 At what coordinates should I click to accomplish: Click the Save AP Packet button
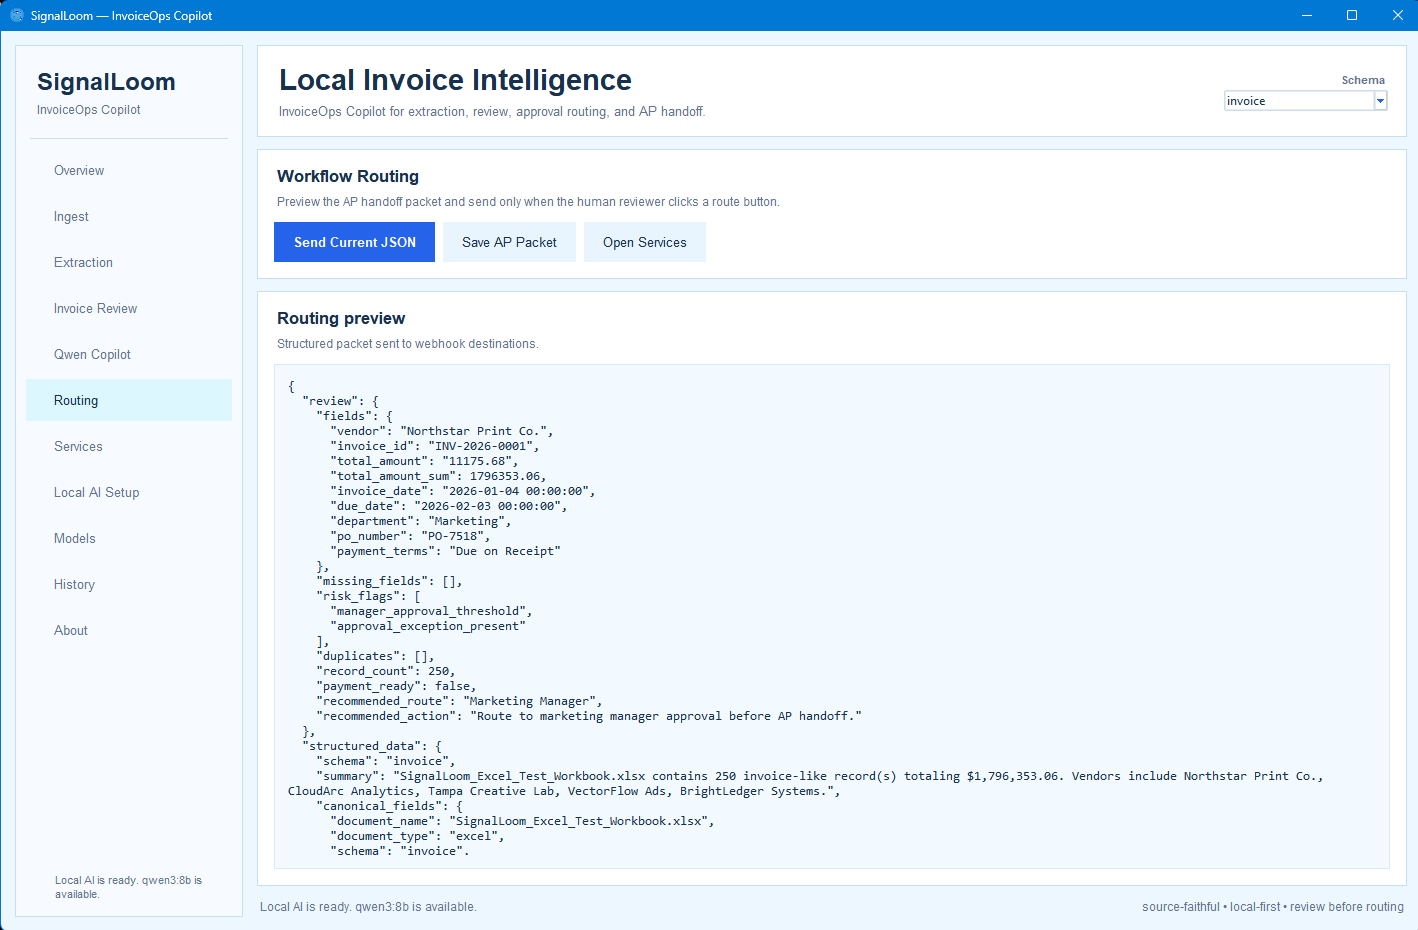[x=509, y=242]
